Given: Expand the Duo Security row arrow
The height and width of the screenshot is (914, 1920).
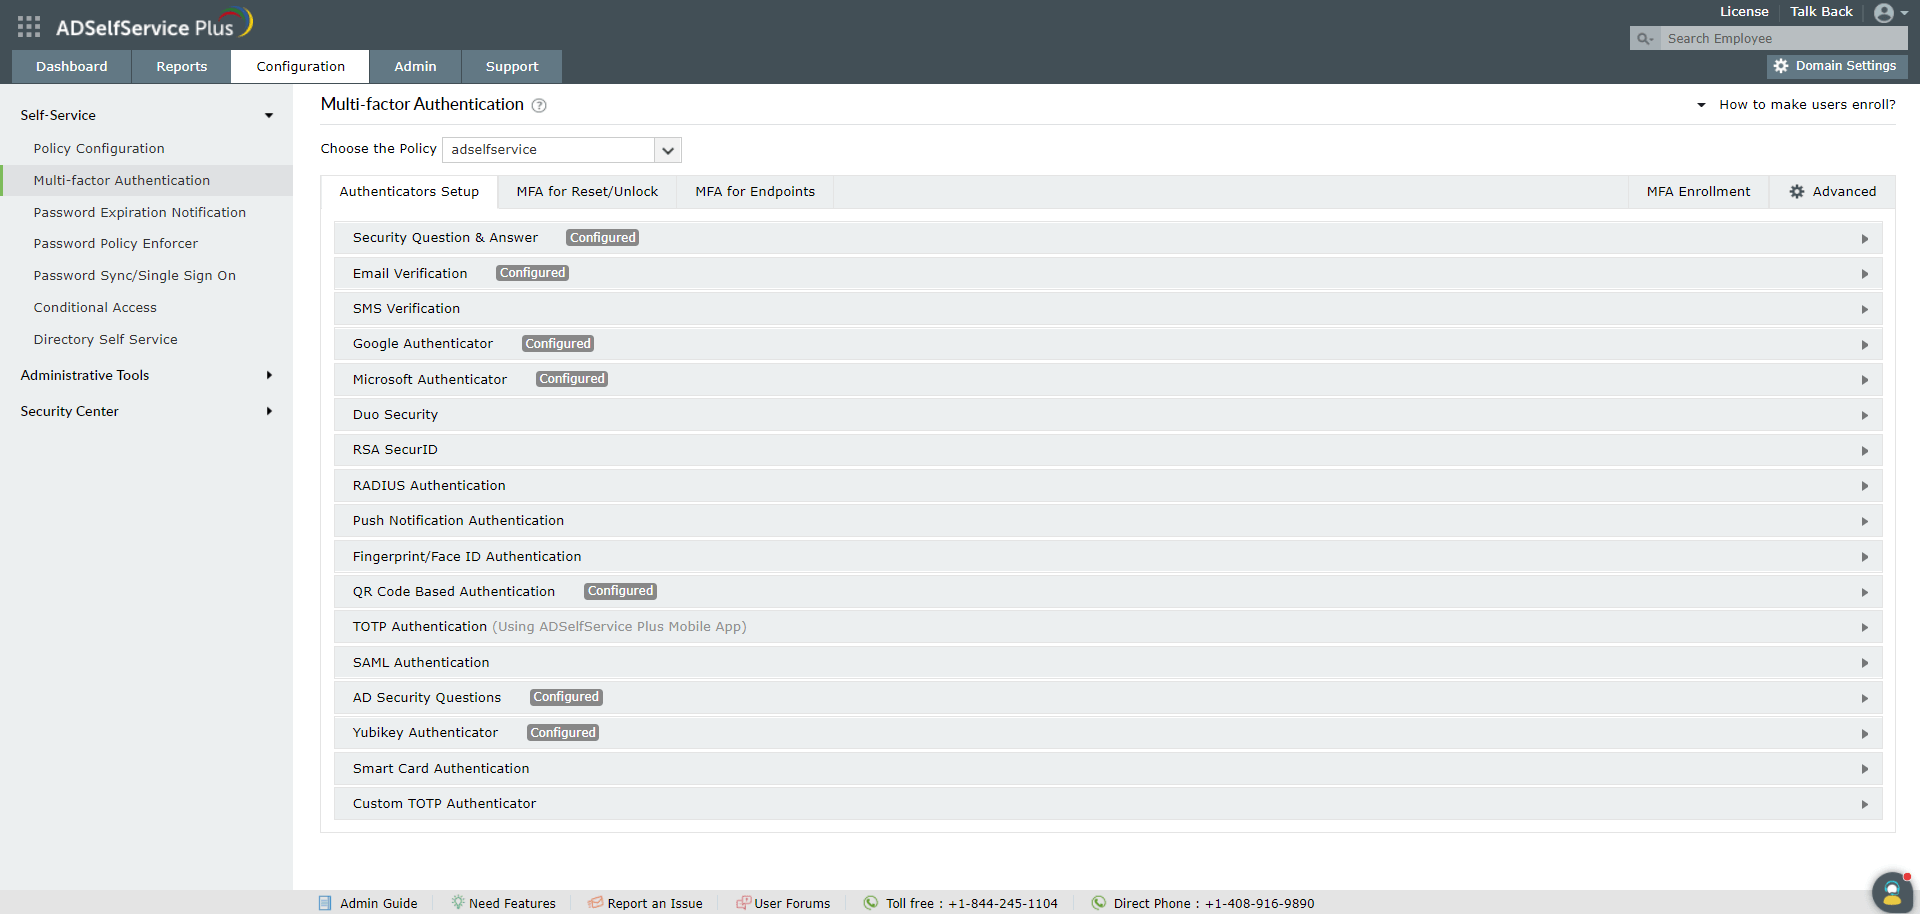Looking at the screenshot, I should (x=1865, y=416).
